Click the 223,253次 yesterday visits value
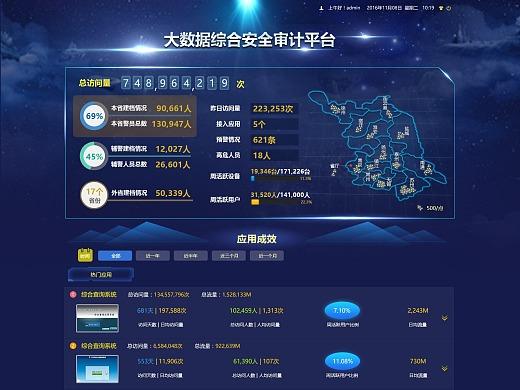The height and width of the screenshot is (390, 520). coord(273,109)
